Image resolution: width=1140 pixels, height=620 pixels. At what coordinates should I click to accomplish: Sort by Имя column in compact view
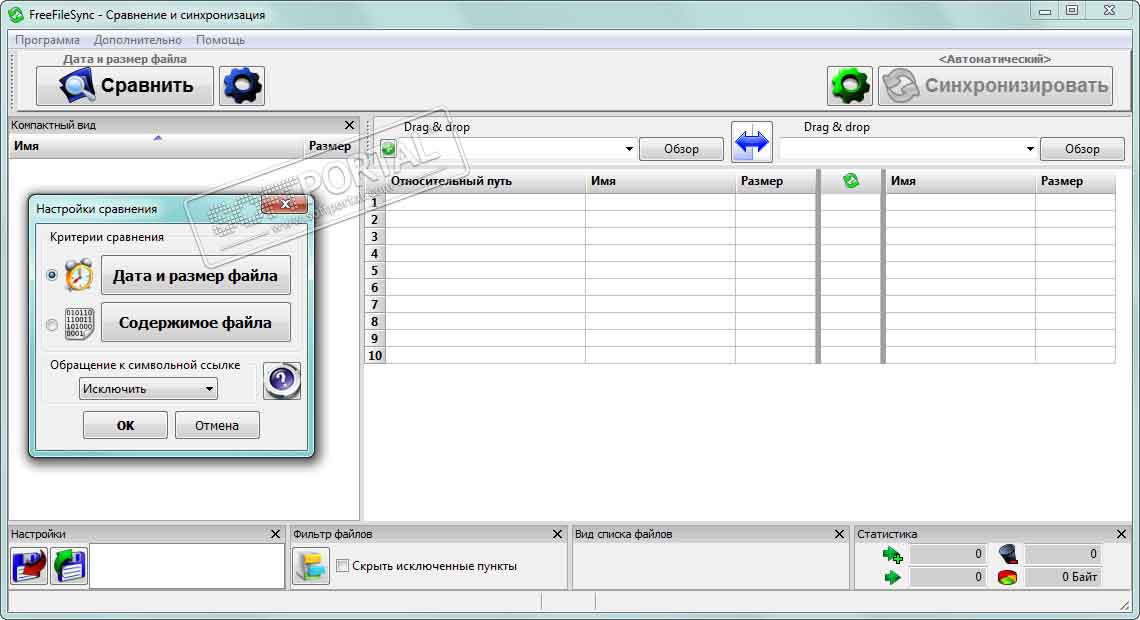click(x=26, y=146)
